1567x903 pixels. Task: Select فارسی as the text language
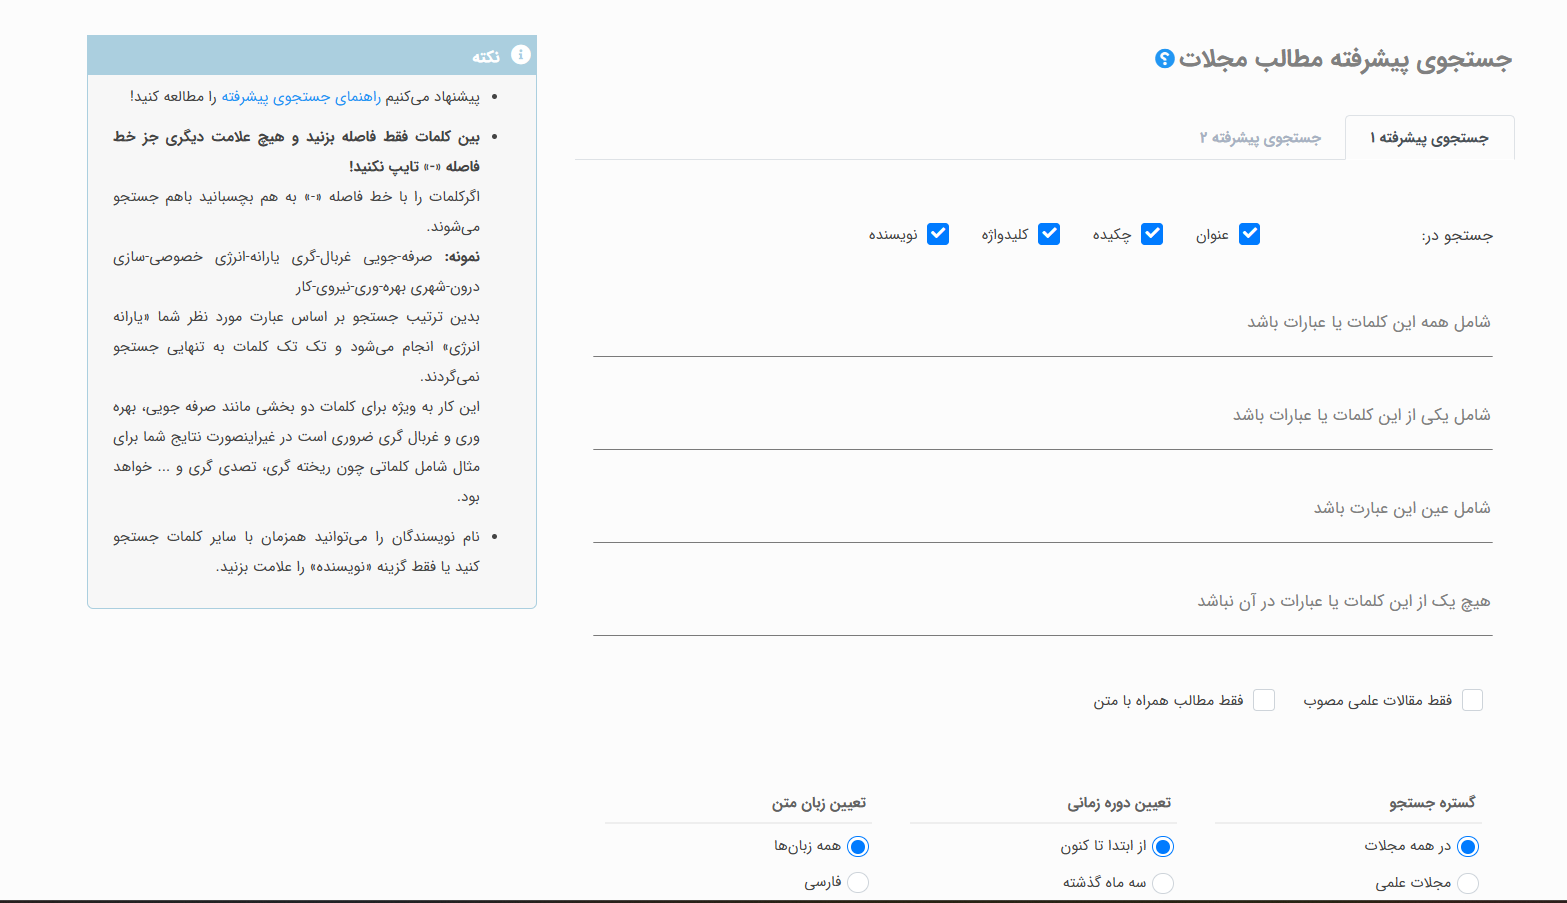[858, 883]
